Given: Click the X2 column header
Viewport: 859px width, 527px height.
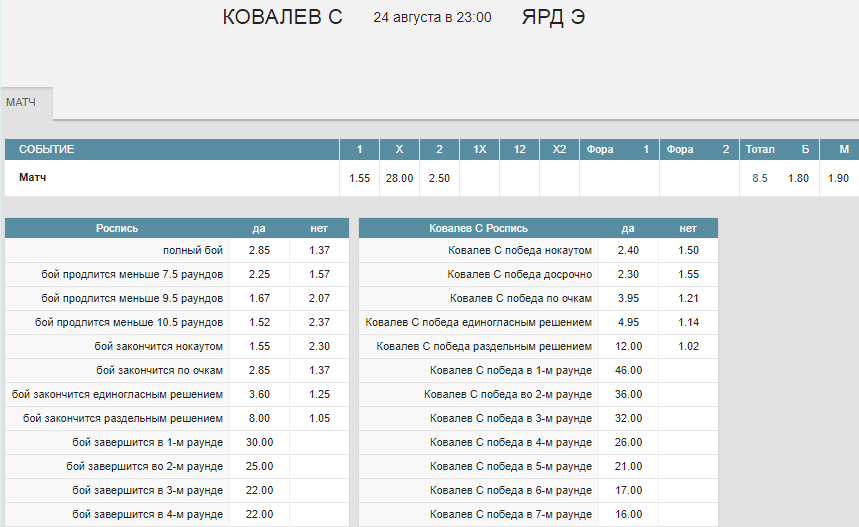Looking at the screenshot, I should 559,149.
